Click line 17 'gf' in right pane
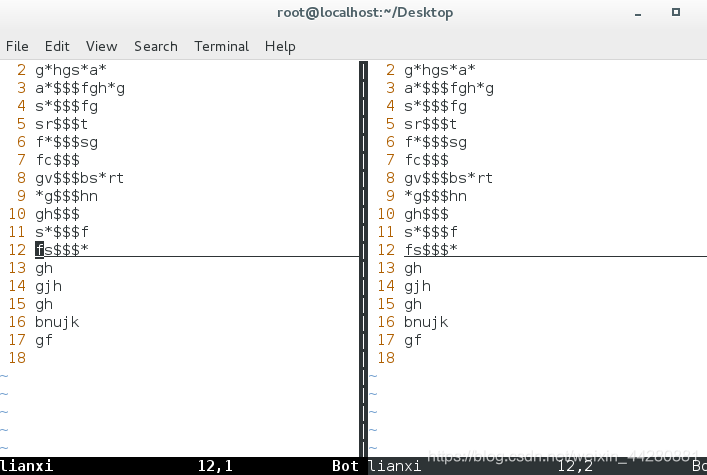This screenshot has width=707, height=475. coord(413,340)
